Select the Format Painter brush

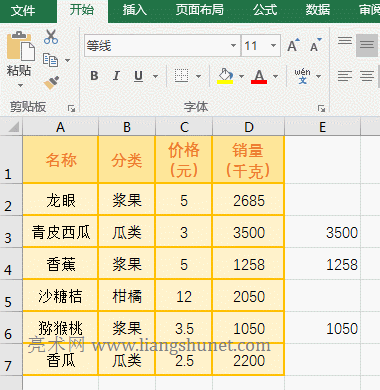51,82
